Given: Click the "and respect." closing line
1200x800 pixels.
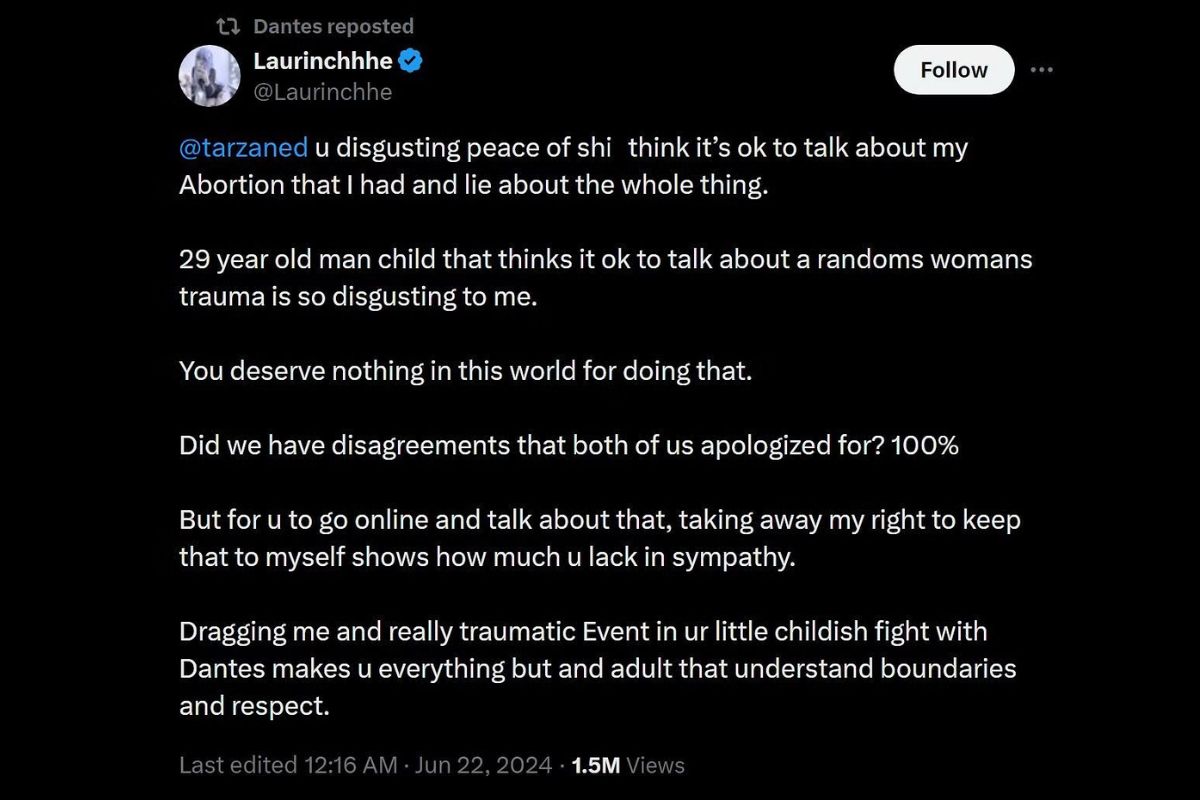Looking at the screenshot, I should tap(254, 706).
